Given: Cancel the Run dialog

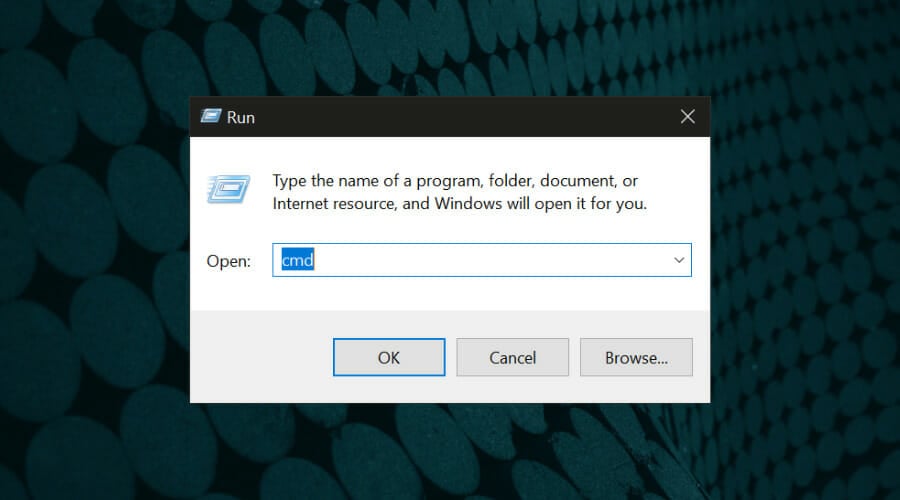Looking at the screenshot, I should coord(512,357).
